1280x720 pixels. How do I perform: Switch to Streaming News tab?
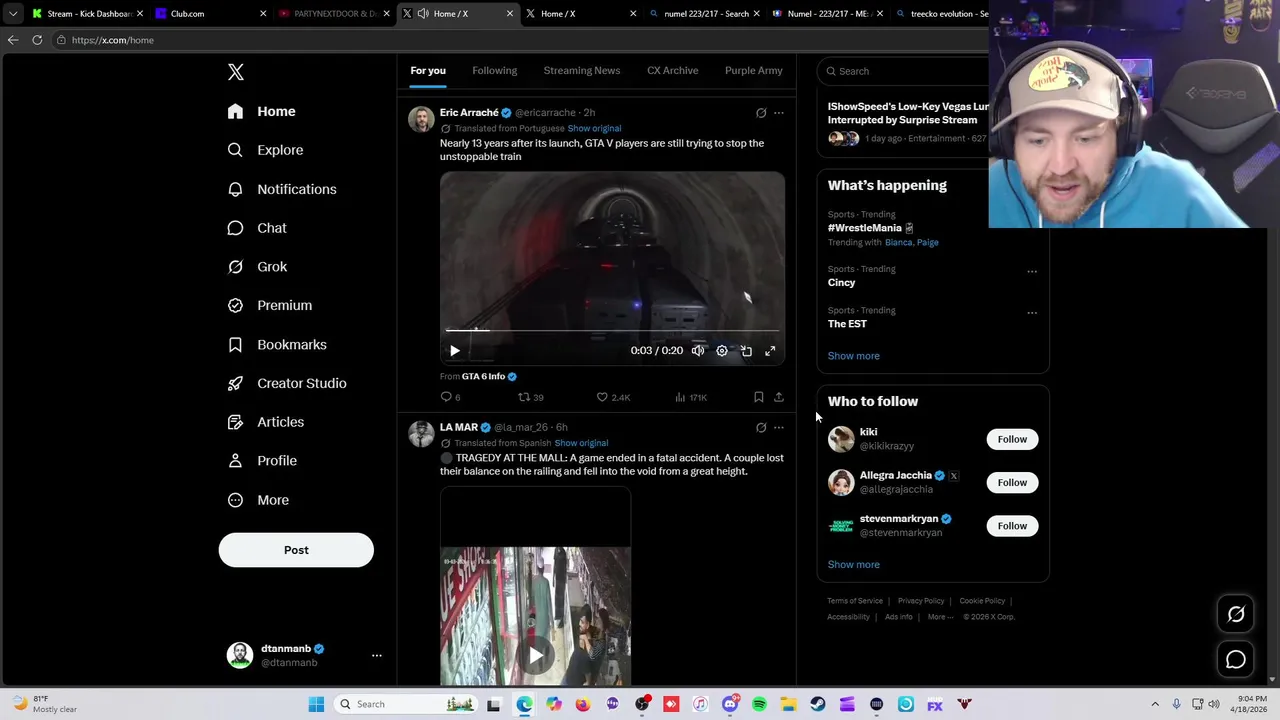tap(582, 71)
